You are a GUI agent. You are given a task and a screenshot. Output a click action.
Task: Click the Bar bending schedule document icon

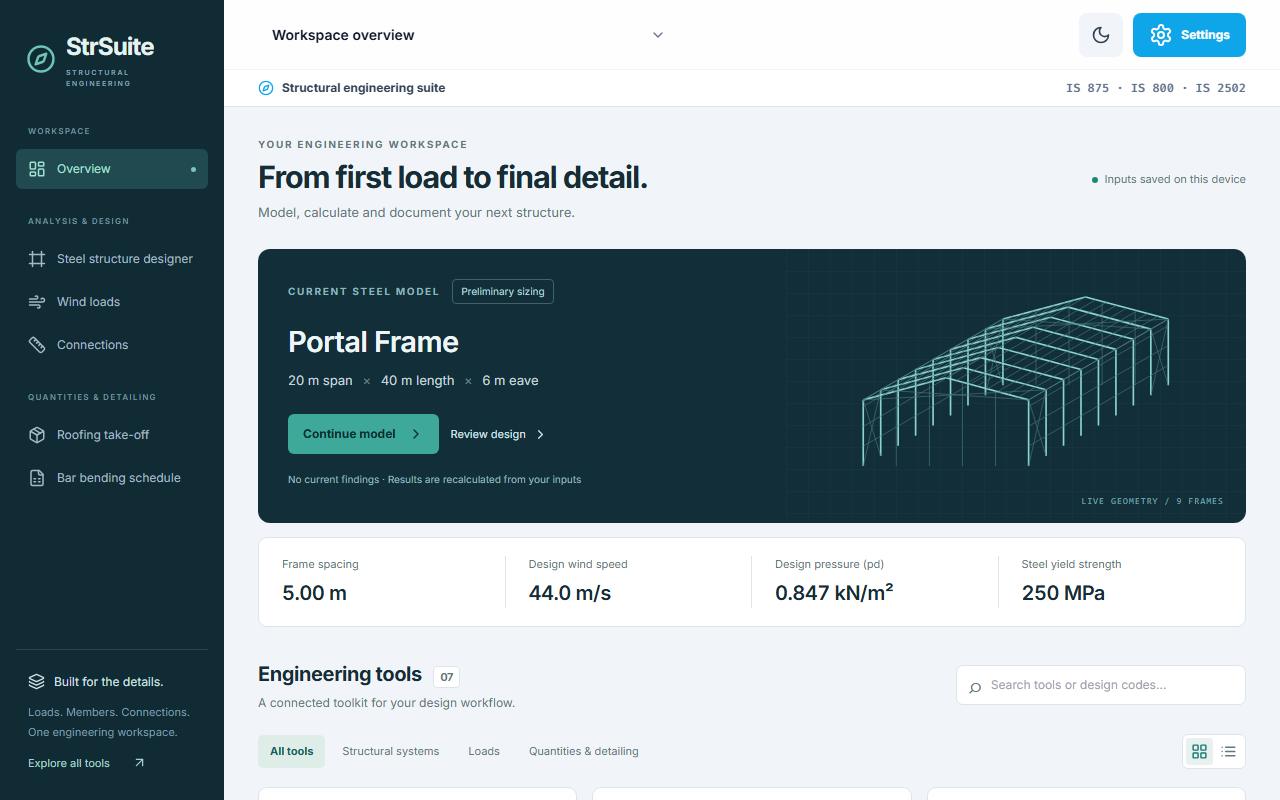tap(37, 478)
